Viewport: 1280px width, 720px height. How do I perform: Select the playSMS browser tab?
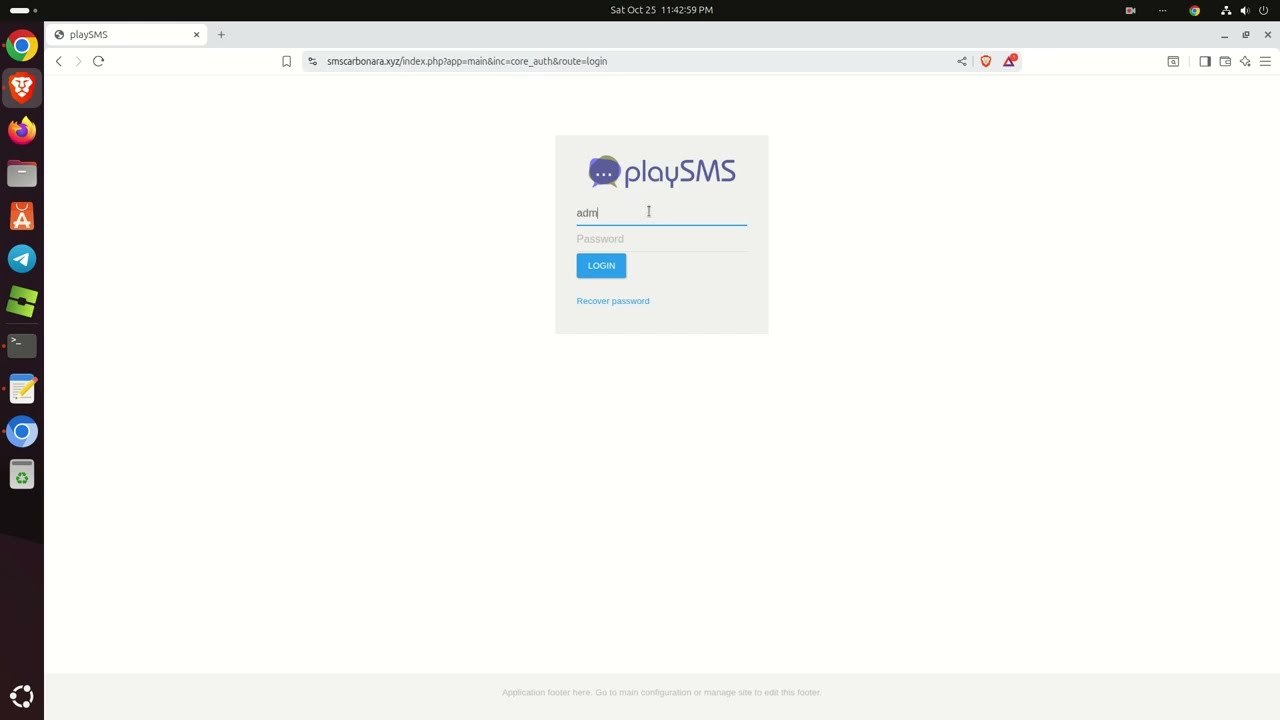click(125, 34)
